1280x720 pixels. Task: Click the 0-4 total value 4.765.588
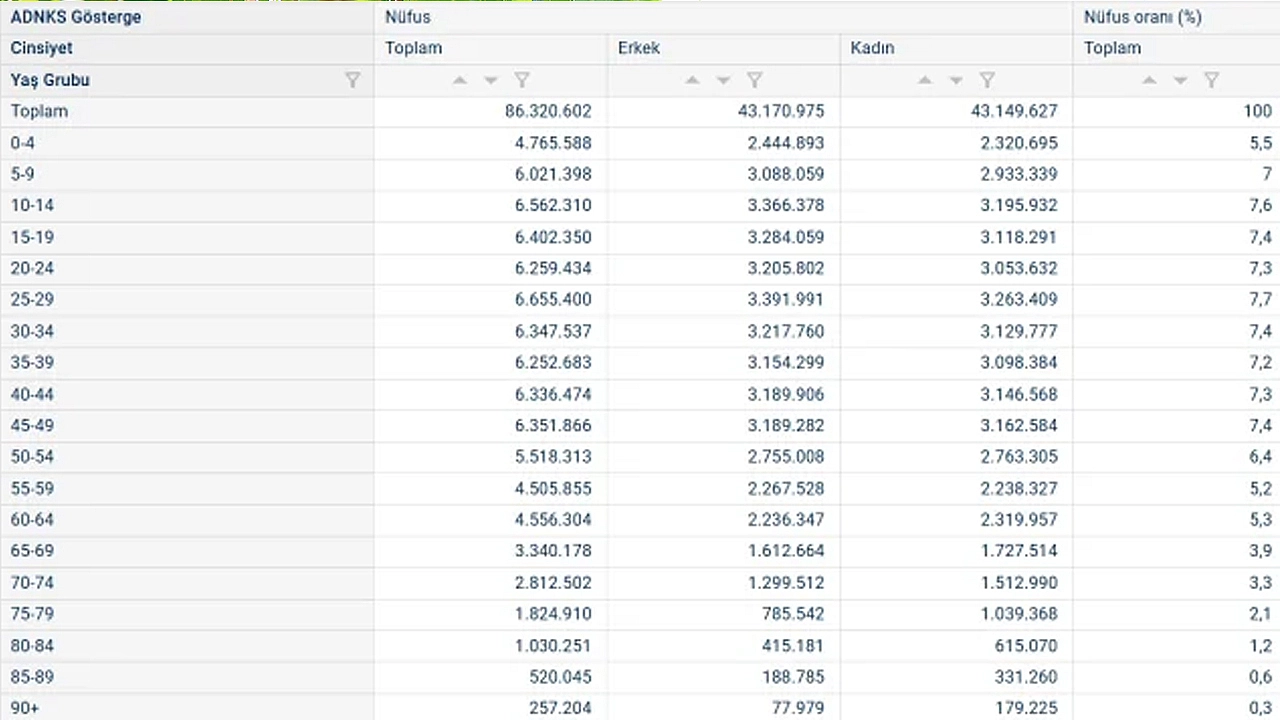tap(553, 143)
